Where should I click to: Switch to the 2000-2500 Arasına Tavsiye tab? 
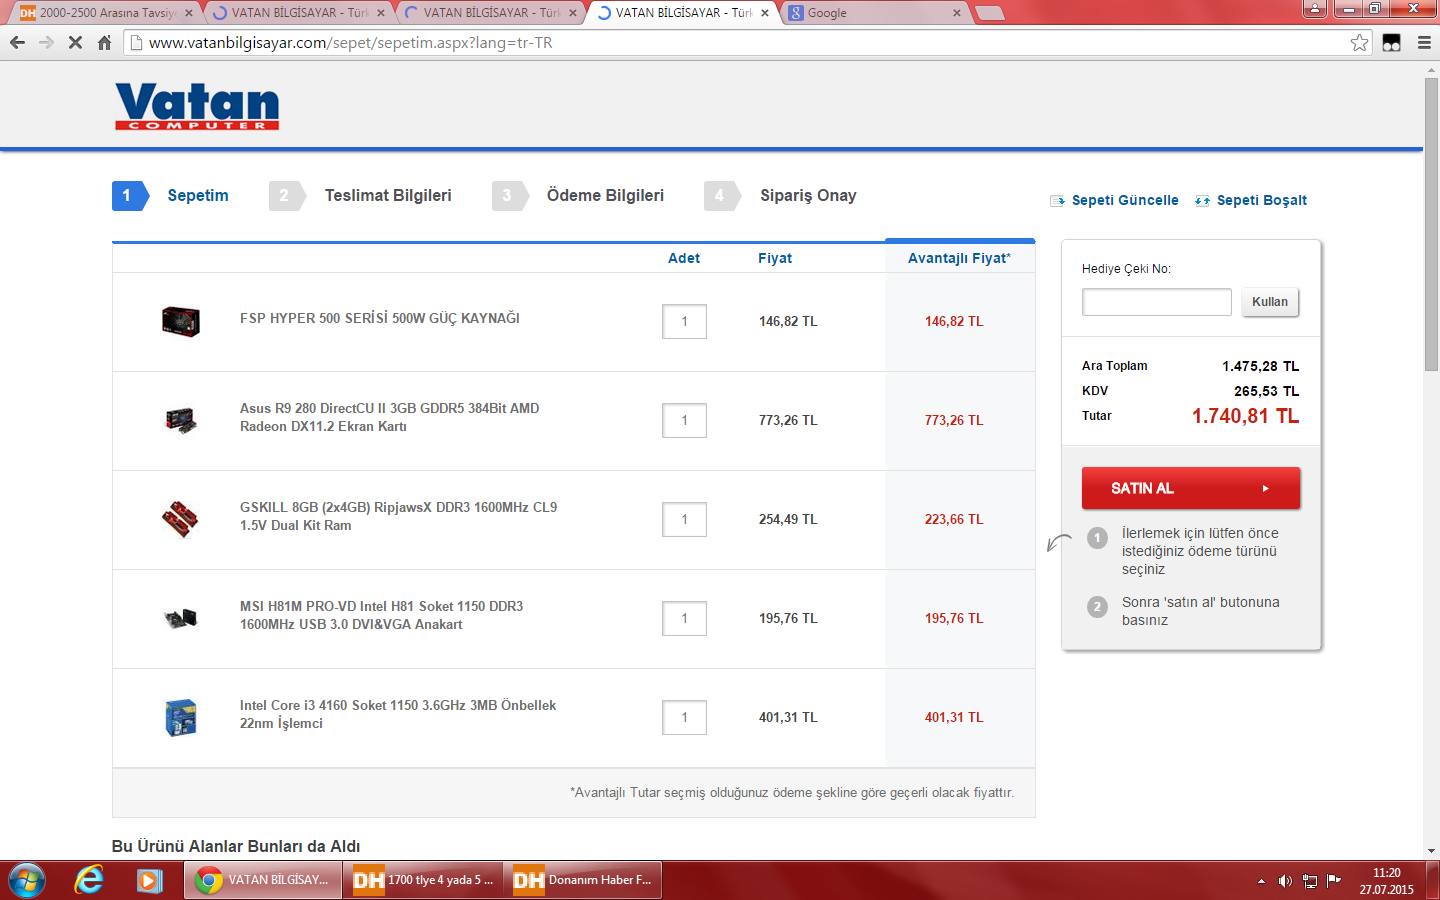105,13
